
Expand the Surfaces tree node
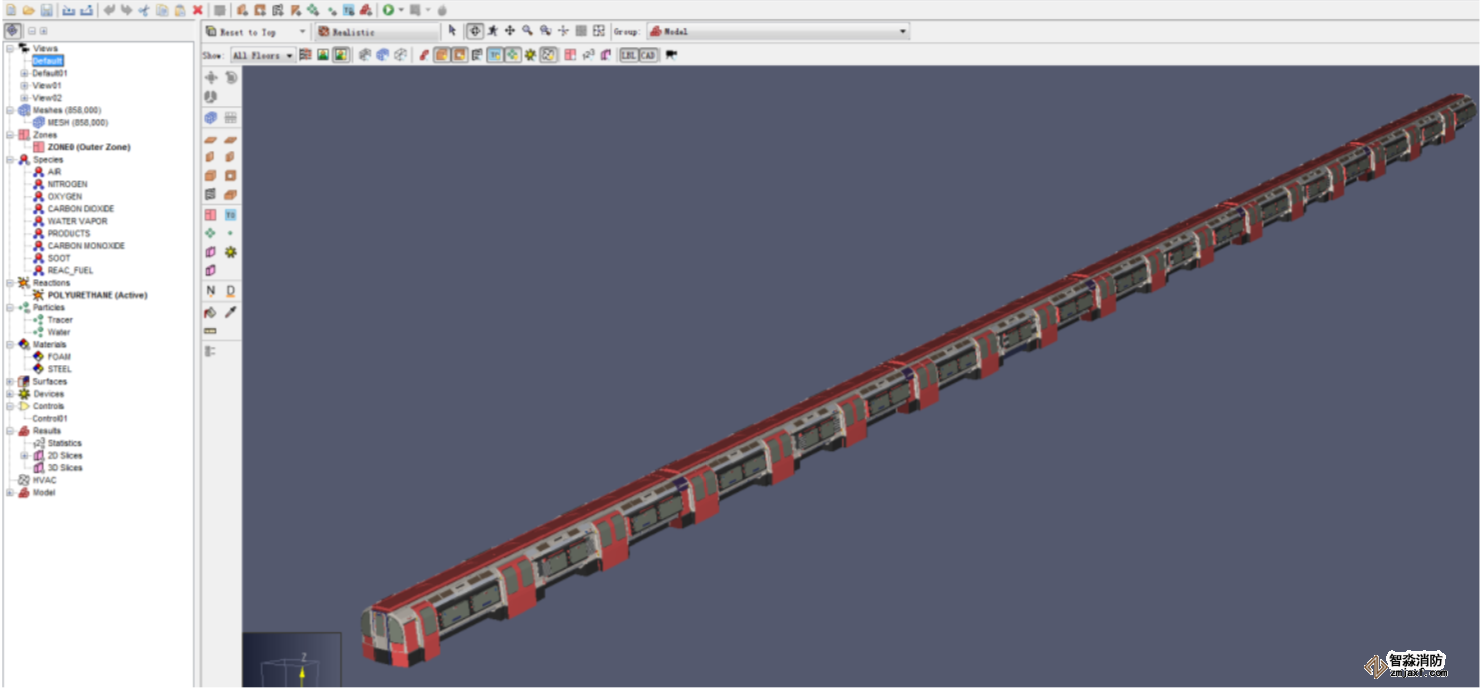point(10,381)
